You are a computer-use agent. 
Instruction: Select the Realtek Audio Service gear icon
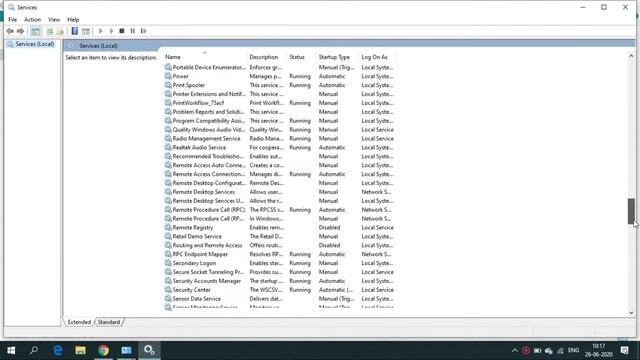tap(168, 147)
